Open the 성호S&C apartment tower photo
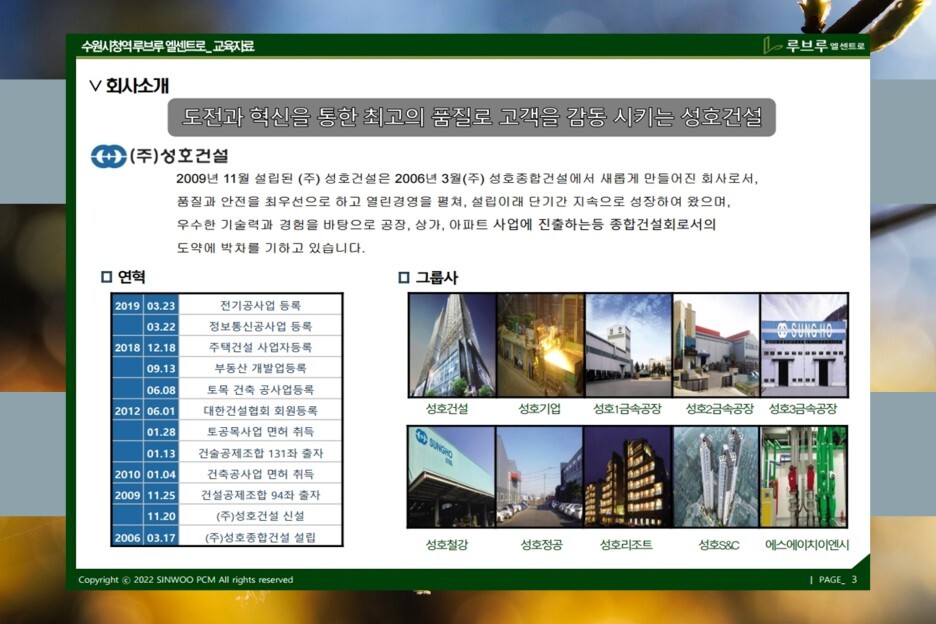 [715, 477]
